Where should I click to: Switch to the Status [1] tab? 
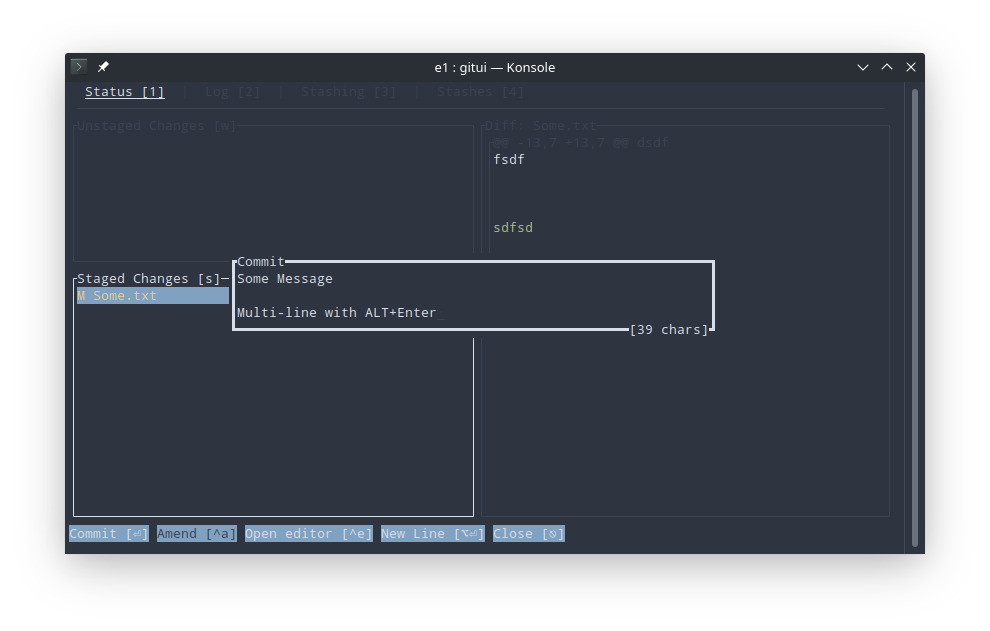(124, 92)
